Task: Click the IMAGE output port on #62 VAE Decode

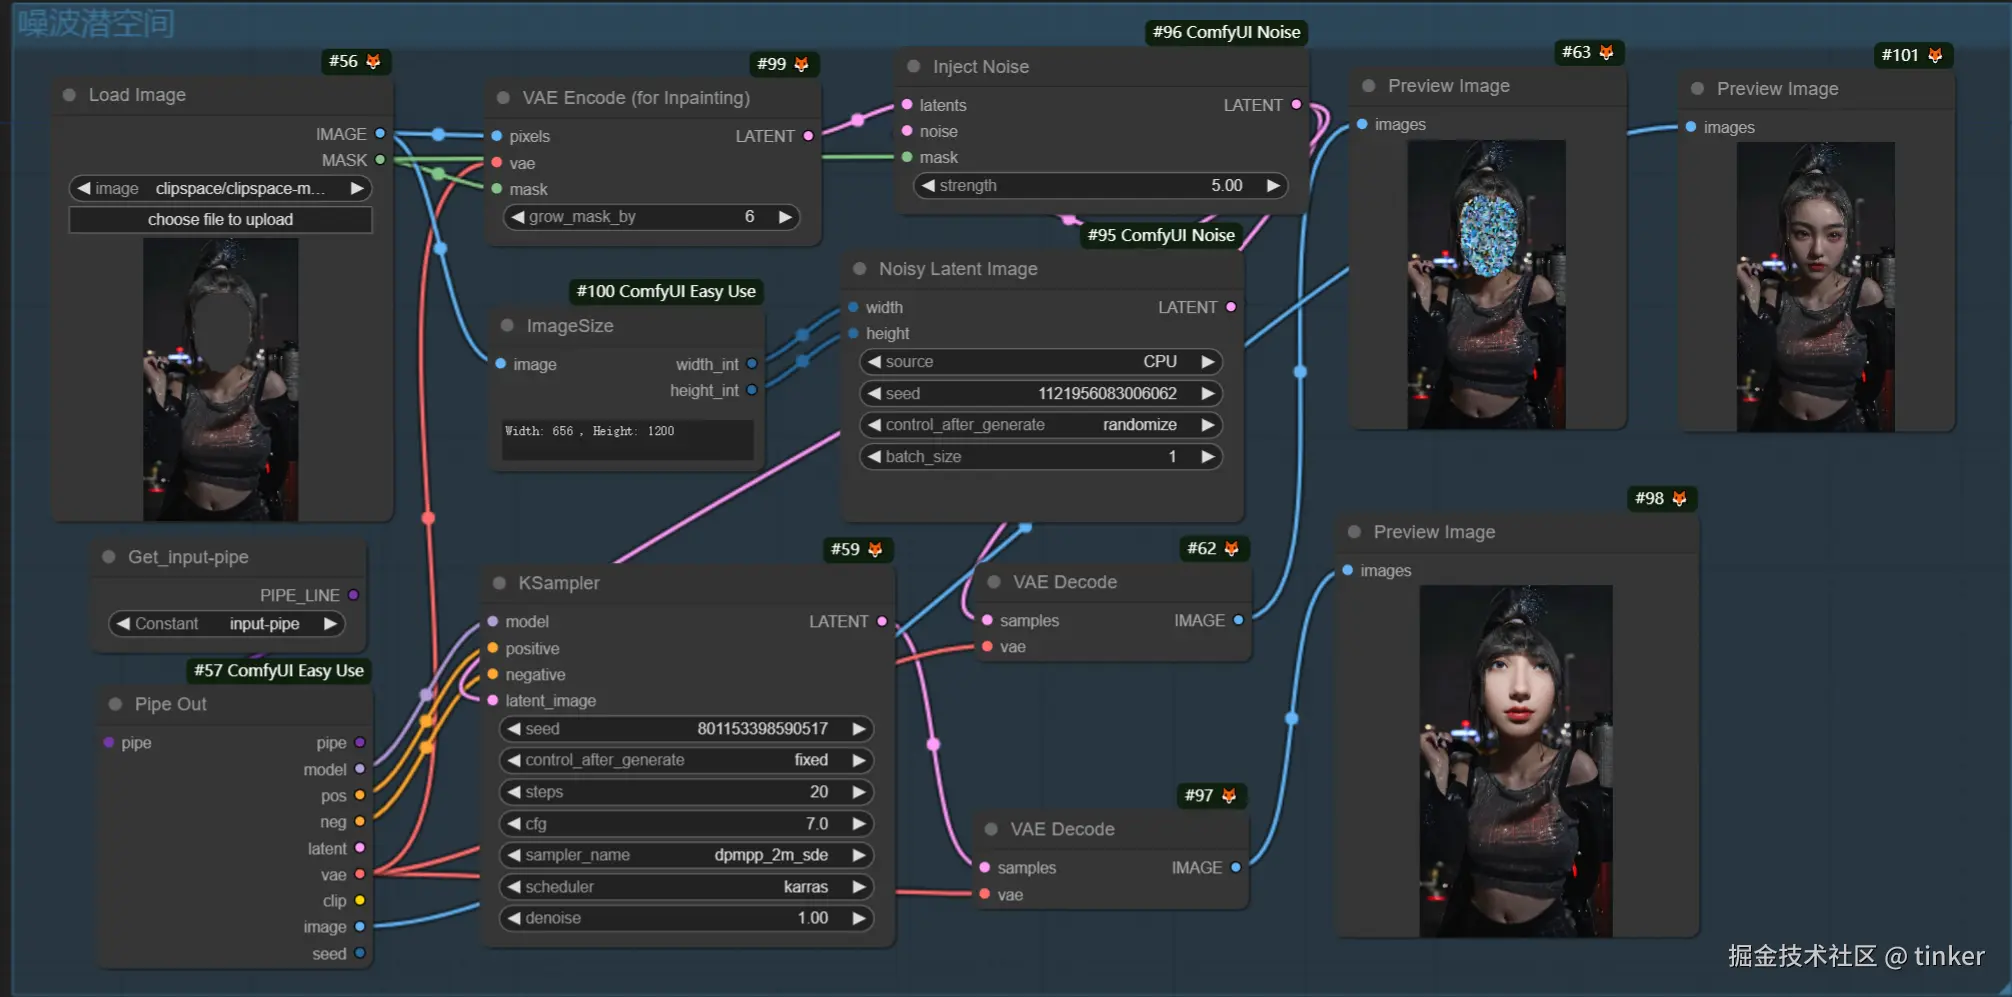Action: point(1238,621)
